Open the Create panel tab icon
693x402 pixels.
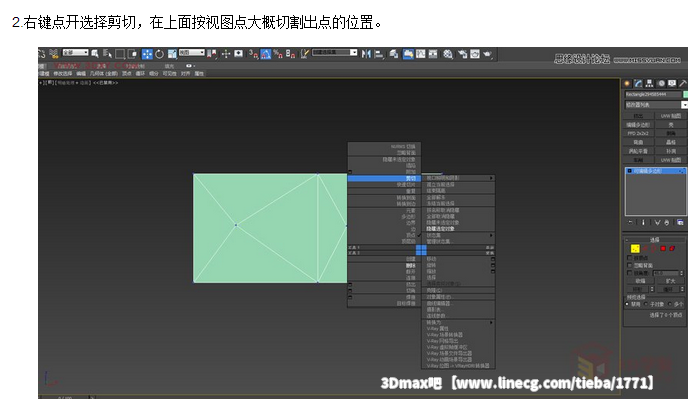point(627,83)
